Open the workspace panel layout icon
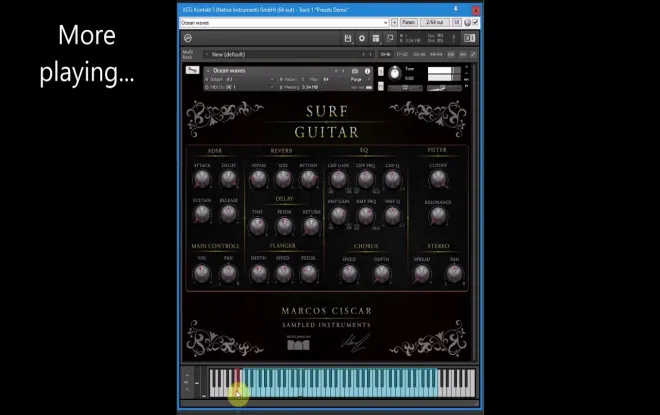 (376, 38)
